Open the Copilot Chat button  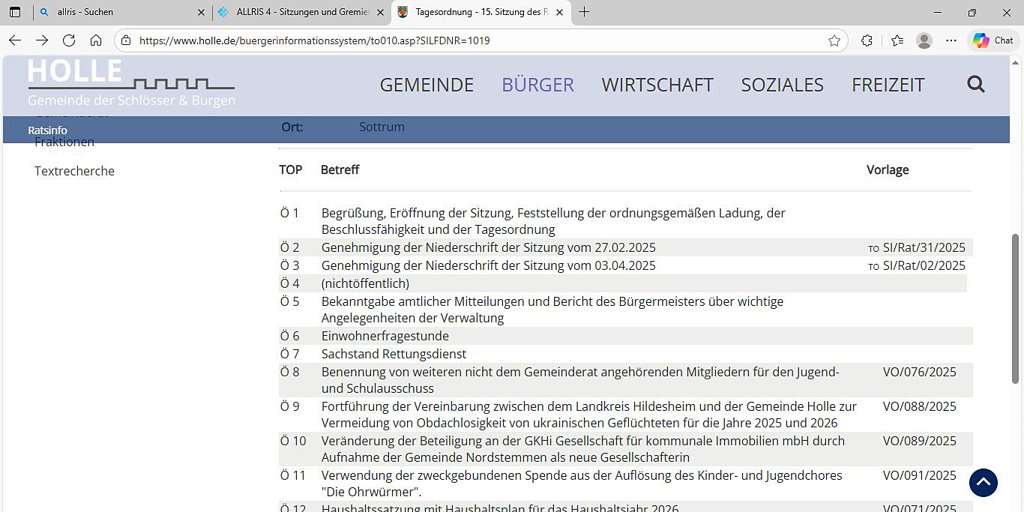(993, 41)
